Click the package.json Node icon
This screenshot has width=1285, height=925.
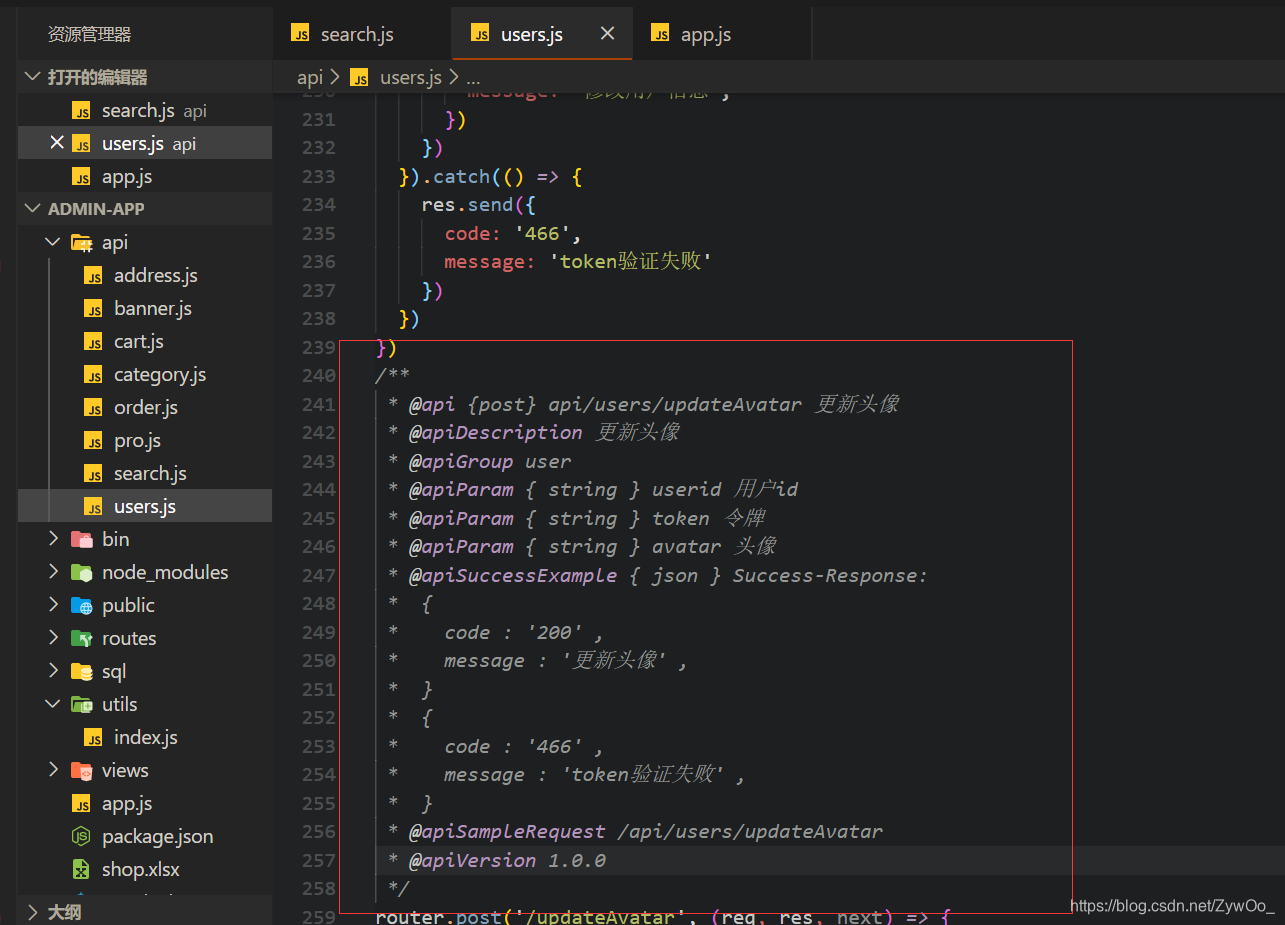click(82, 836)
